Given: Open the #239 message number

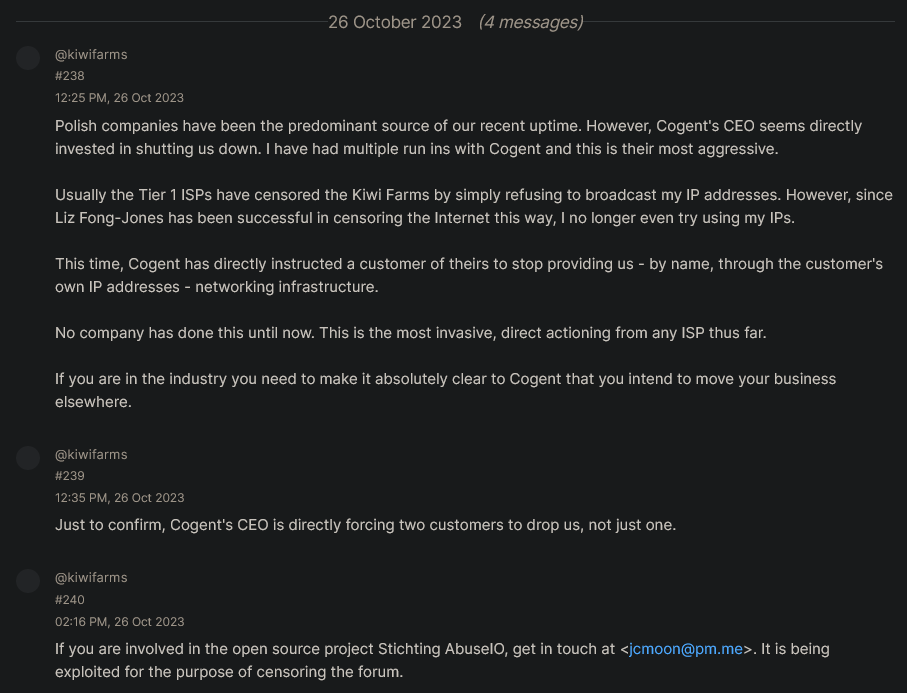Looking at the screenshot, I should coord(69,476).
